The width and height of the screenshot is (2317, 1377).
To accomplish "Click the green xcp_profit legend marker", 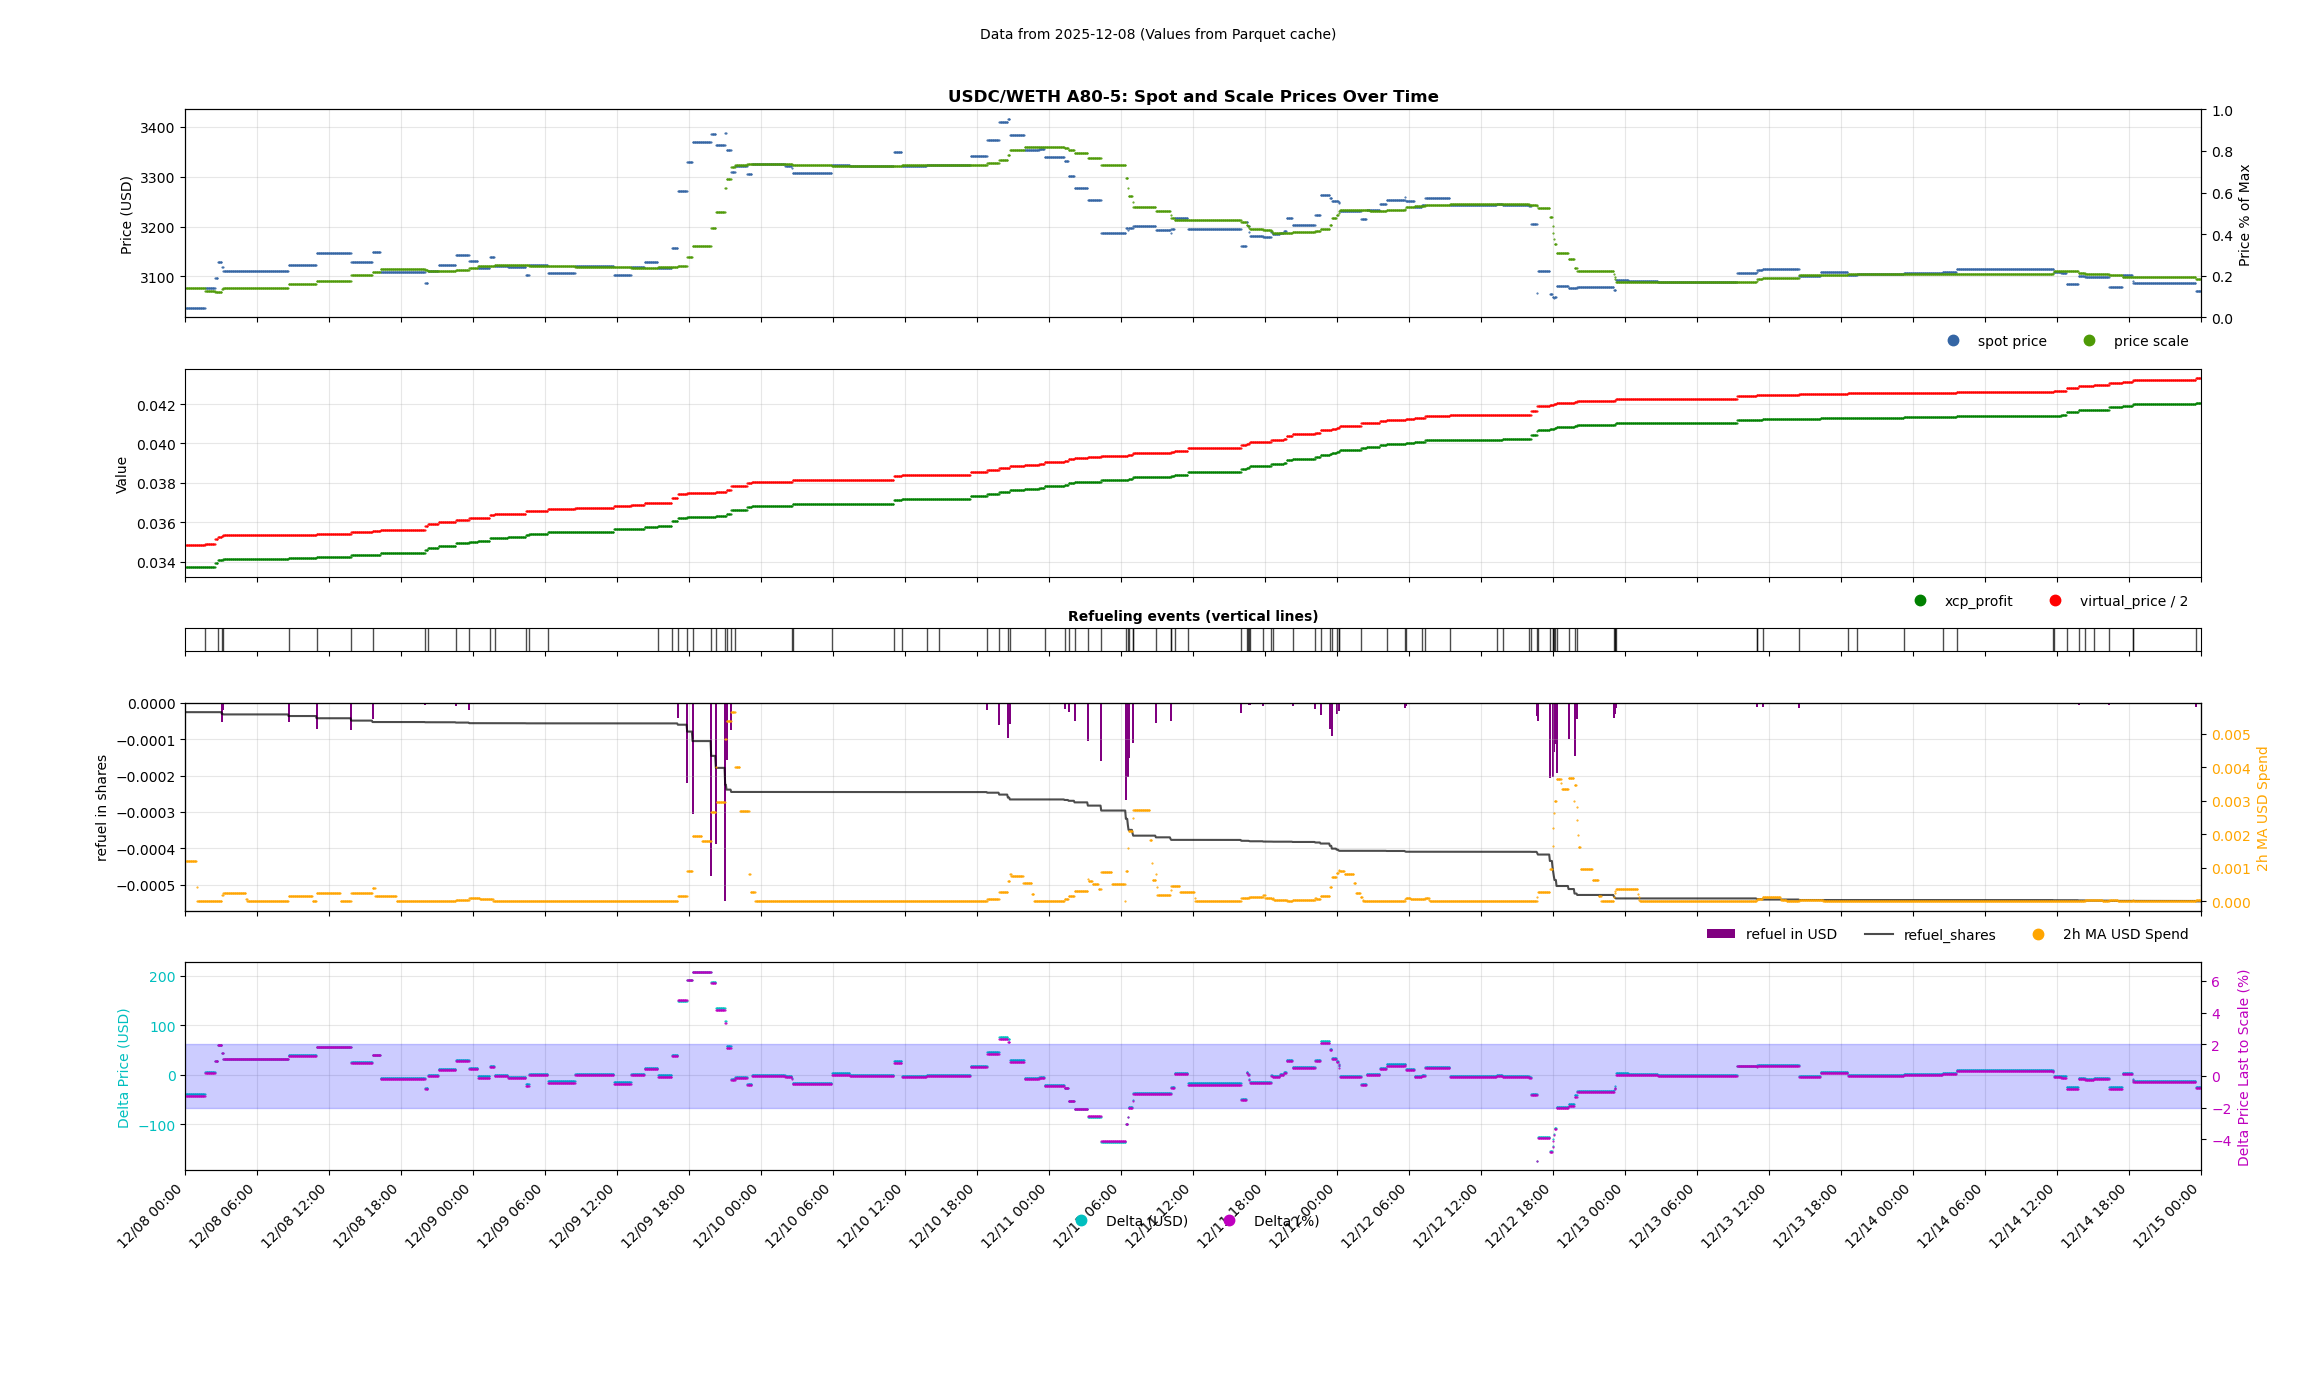I will [x=1920, y=601].
